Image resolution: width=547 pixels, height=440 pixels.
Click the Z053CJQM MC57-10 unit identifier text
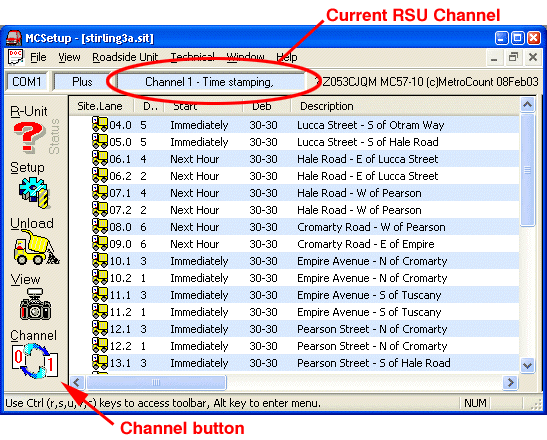pos(430,82)
